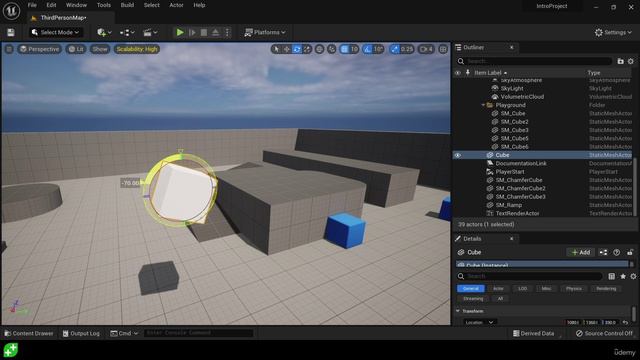Open the viewport options hamburger menu
640x360 pixels.
click(x=9, y=49)
